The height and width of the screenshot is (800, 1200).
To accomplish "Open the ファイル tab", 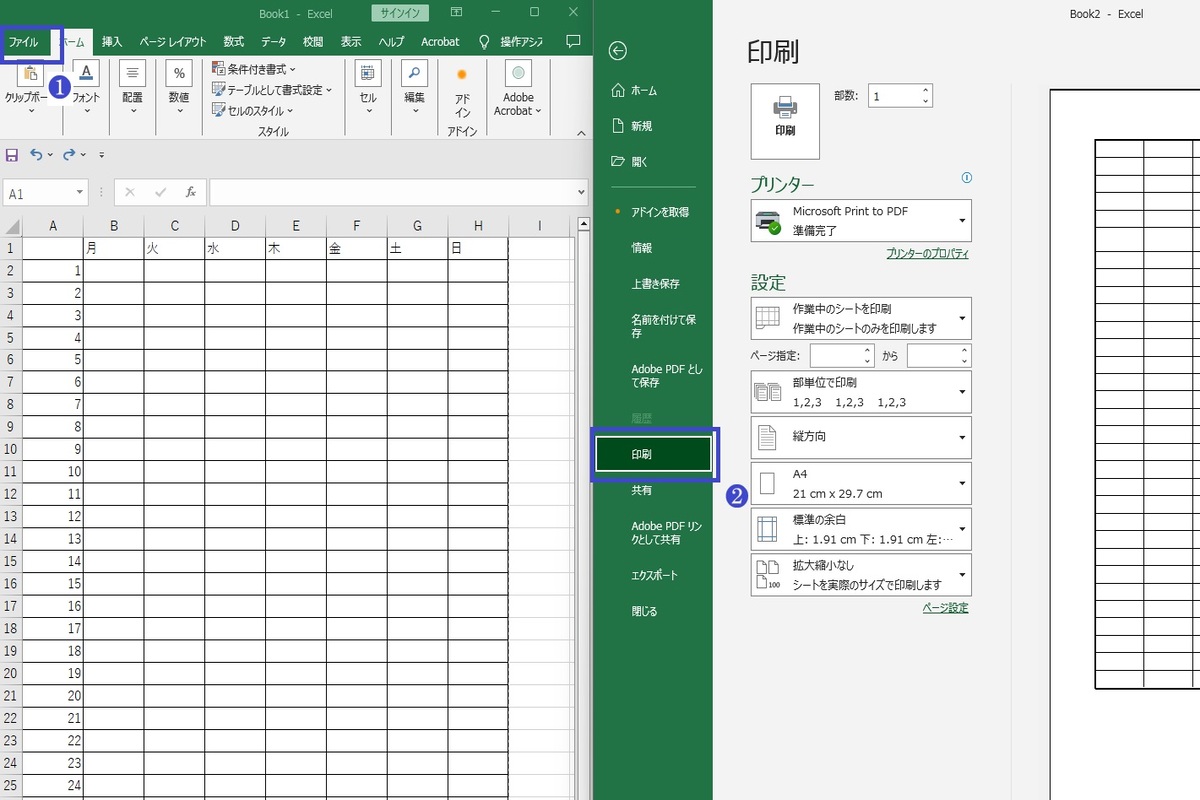I will (24, 42).
